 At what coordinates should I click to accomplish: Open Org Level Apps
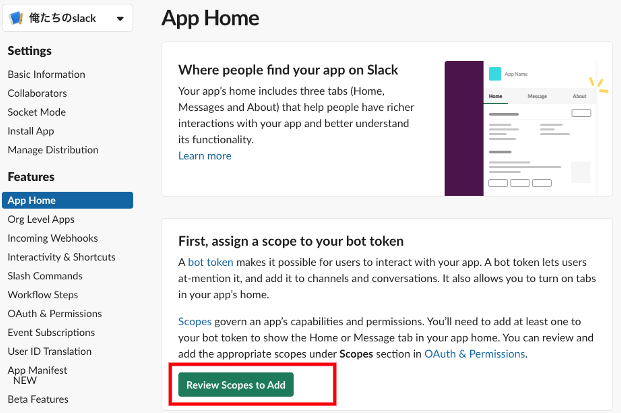pos(41,219)
